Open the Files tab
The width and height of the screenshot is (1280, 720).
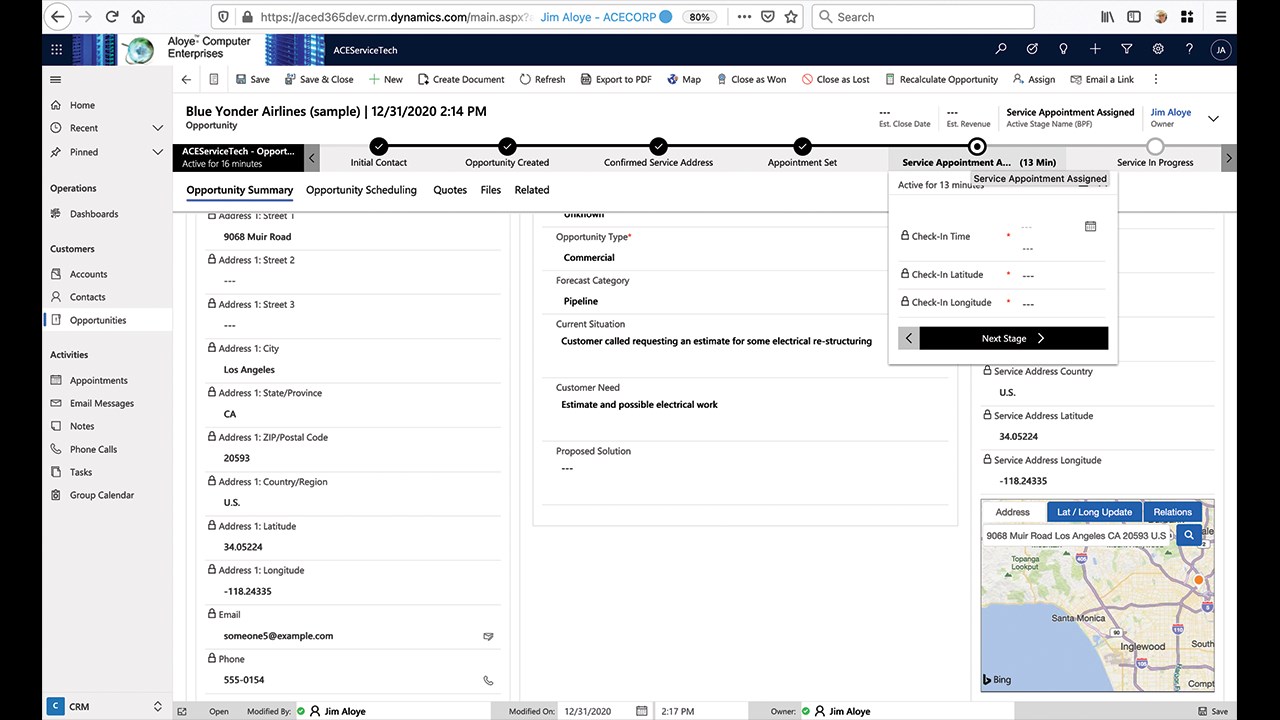490,190
